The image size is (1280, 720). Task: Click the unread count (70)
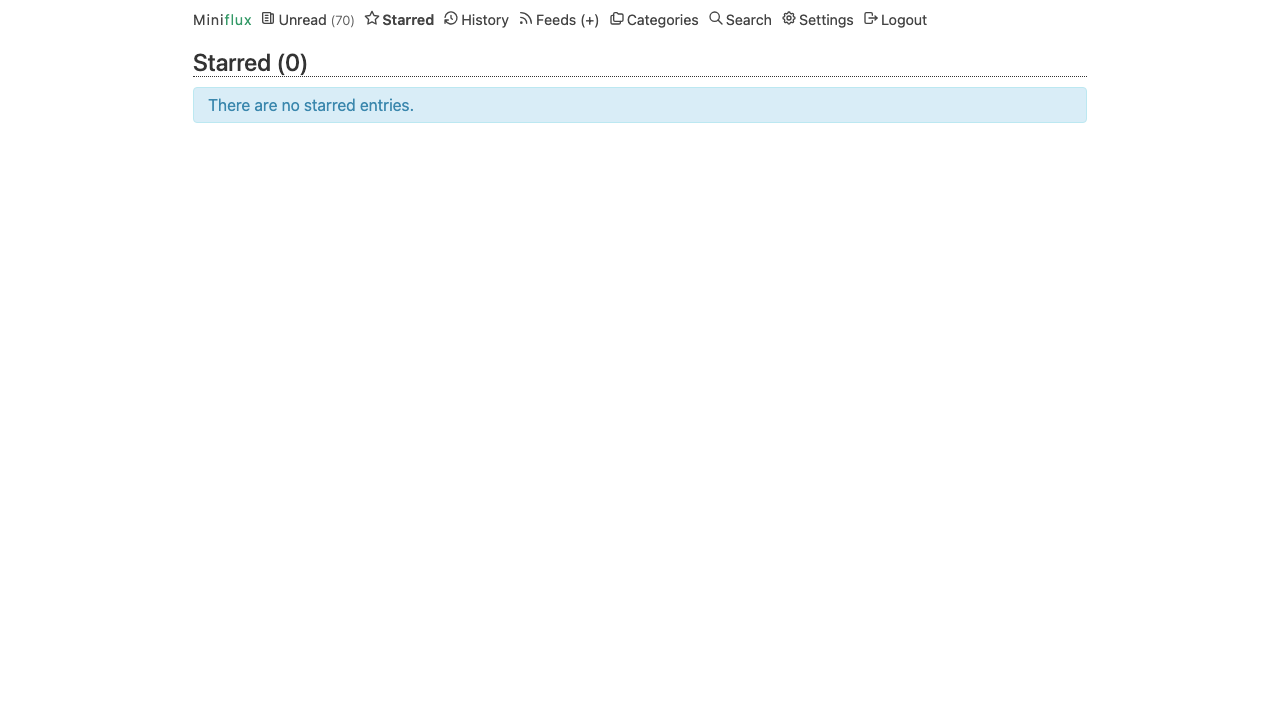point(343,20)
